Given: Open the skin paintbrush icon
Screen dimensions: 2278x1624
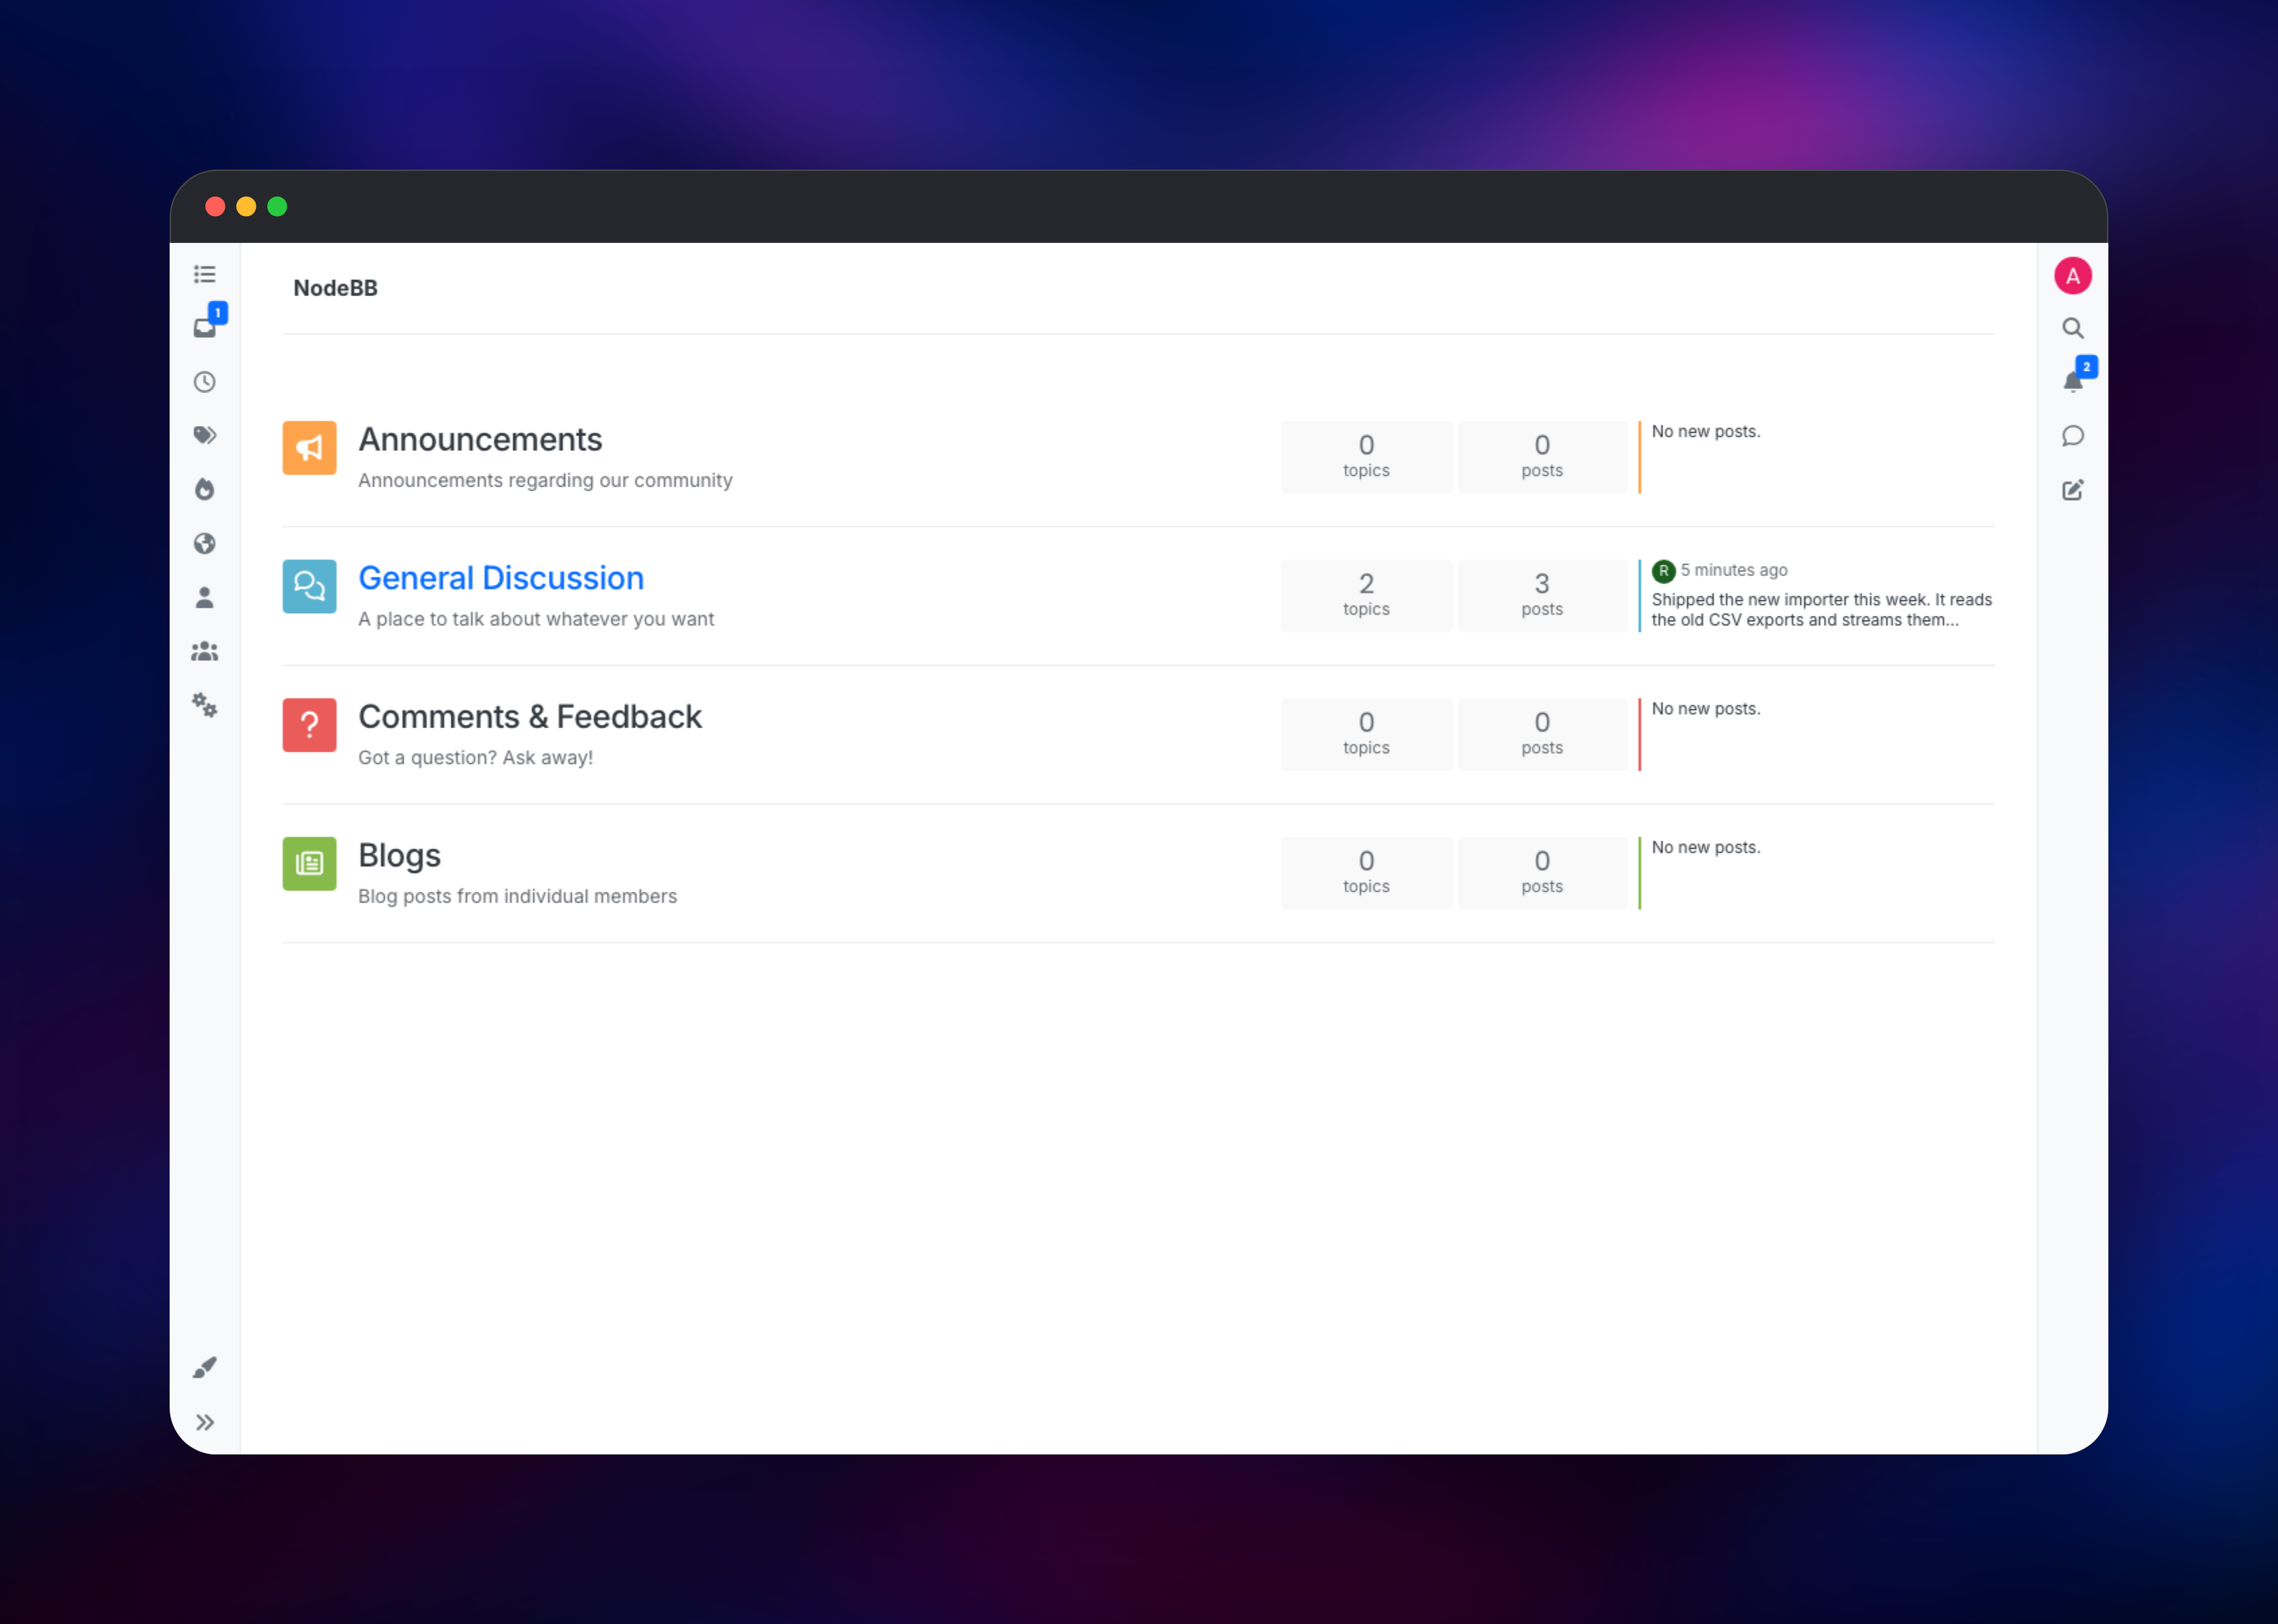Looking at the screenshot, I should point(205,1367).
